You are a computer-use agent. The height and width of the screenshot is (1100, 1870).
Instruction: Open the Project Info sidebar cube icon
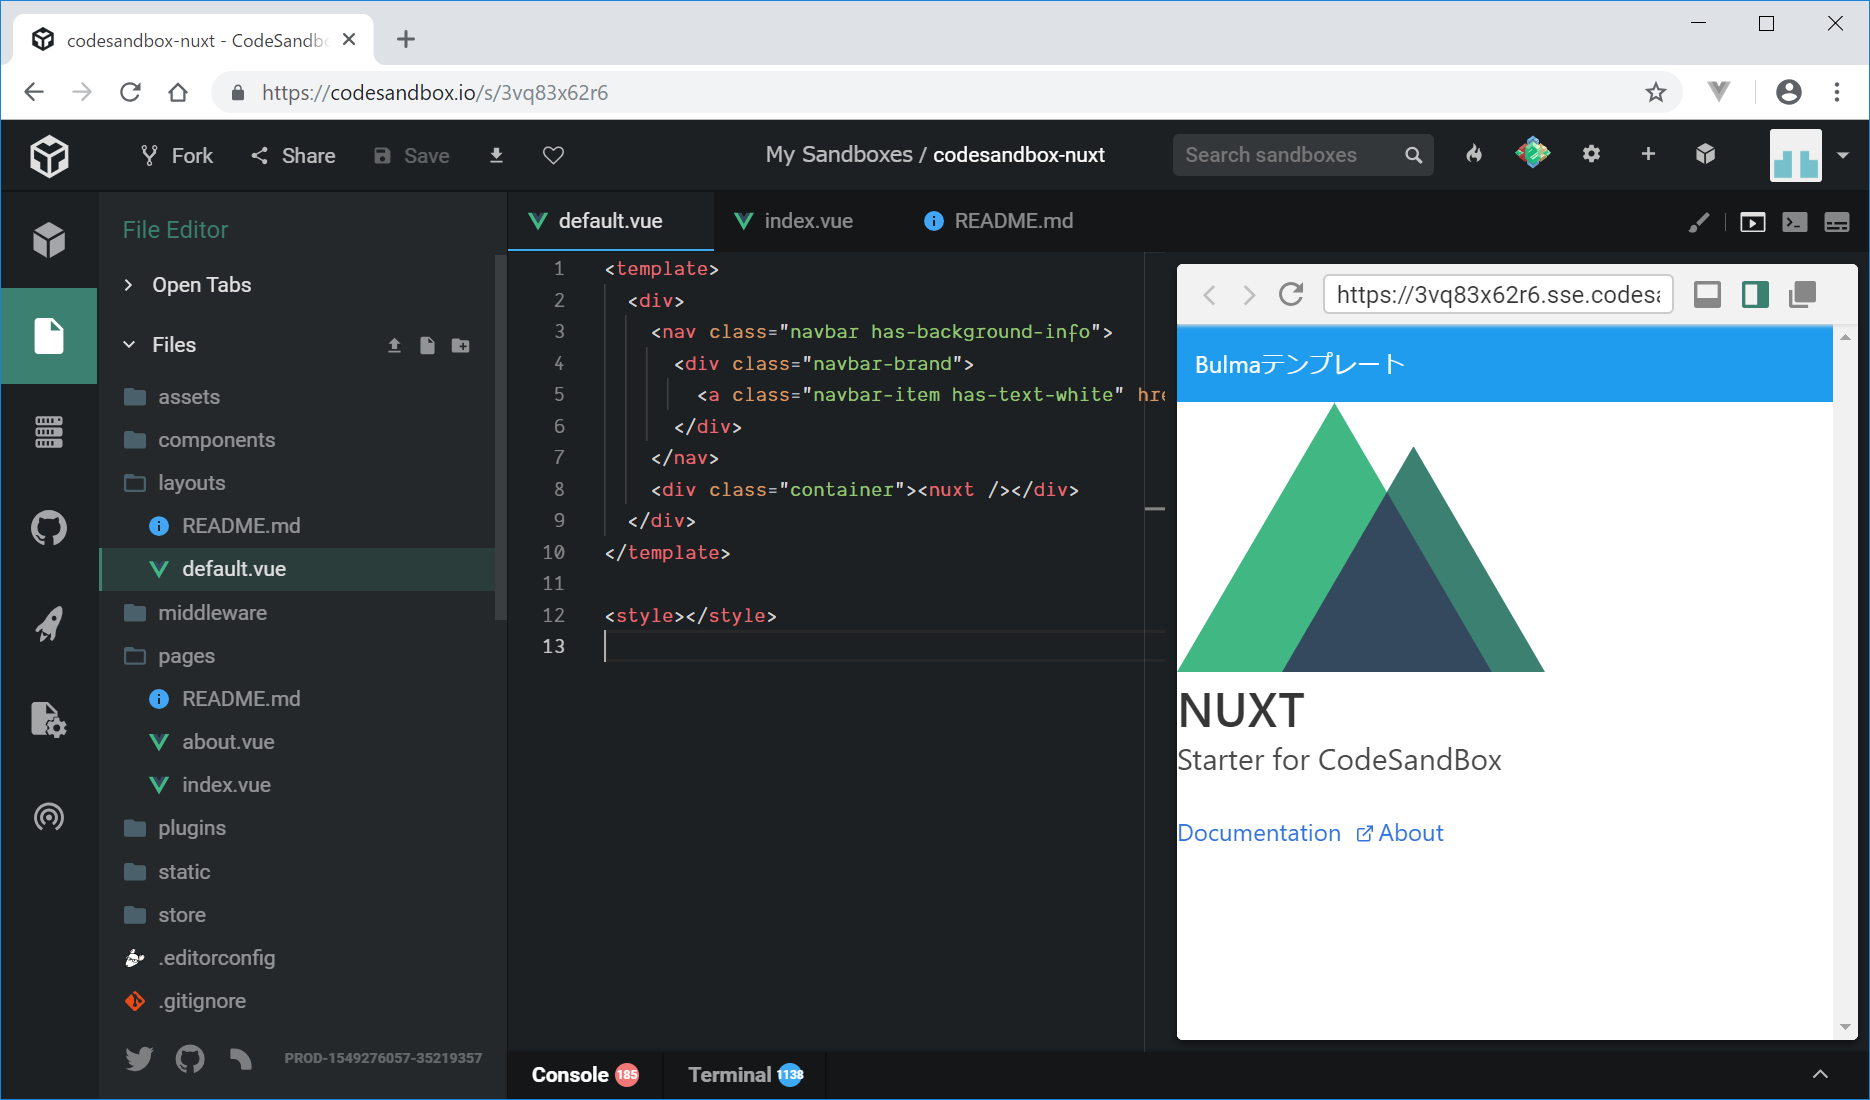pos(49,240)
